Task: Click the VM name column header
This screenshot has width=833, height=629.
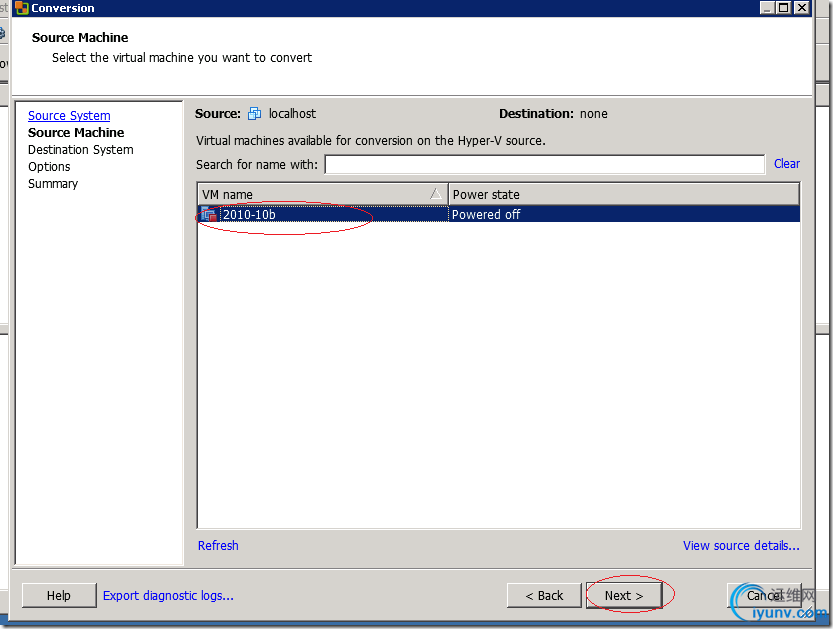Action: [x=323, y=194]
